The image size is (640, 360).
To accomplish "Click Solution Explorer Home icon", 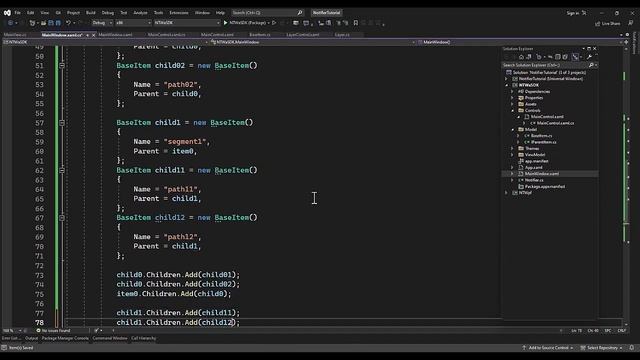I will click(x=521, y=57).
